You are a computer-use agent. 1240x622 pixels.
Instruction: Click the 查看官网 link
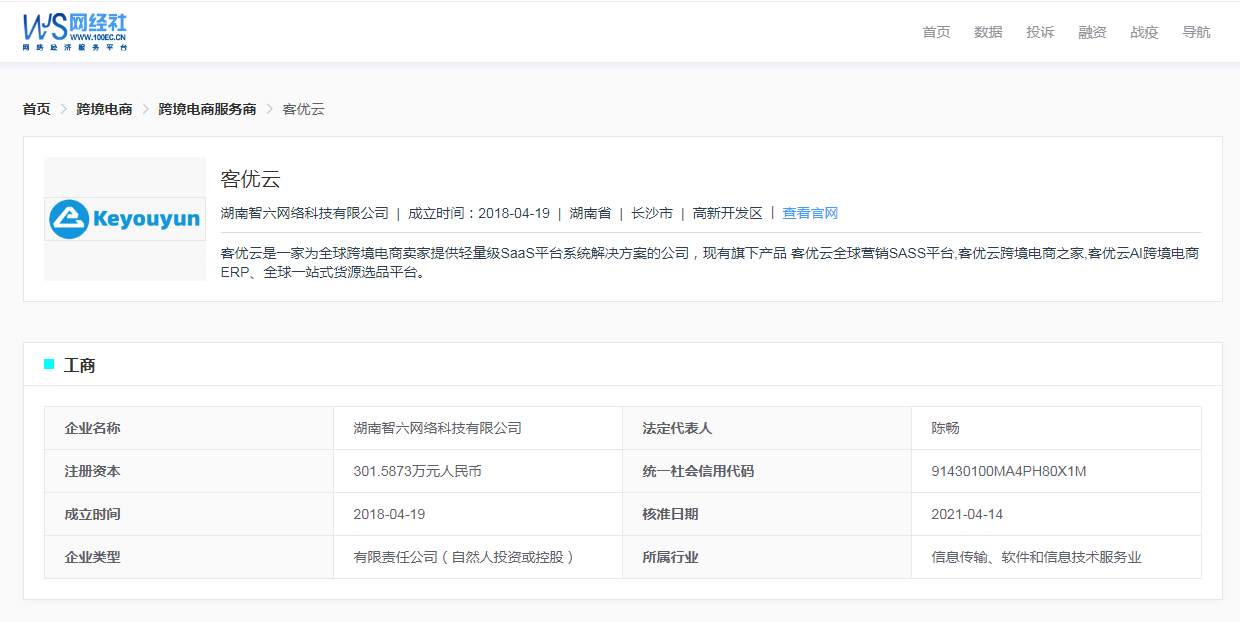[810, 213]
